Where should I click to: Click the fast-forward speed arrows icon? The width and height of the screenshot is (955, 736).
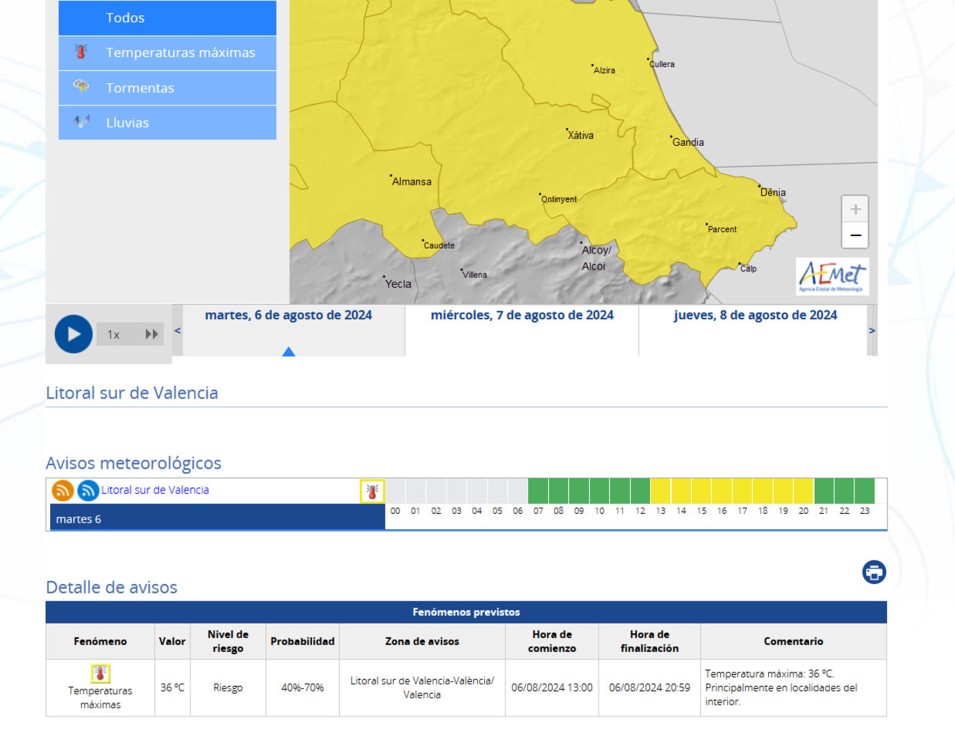152,334
